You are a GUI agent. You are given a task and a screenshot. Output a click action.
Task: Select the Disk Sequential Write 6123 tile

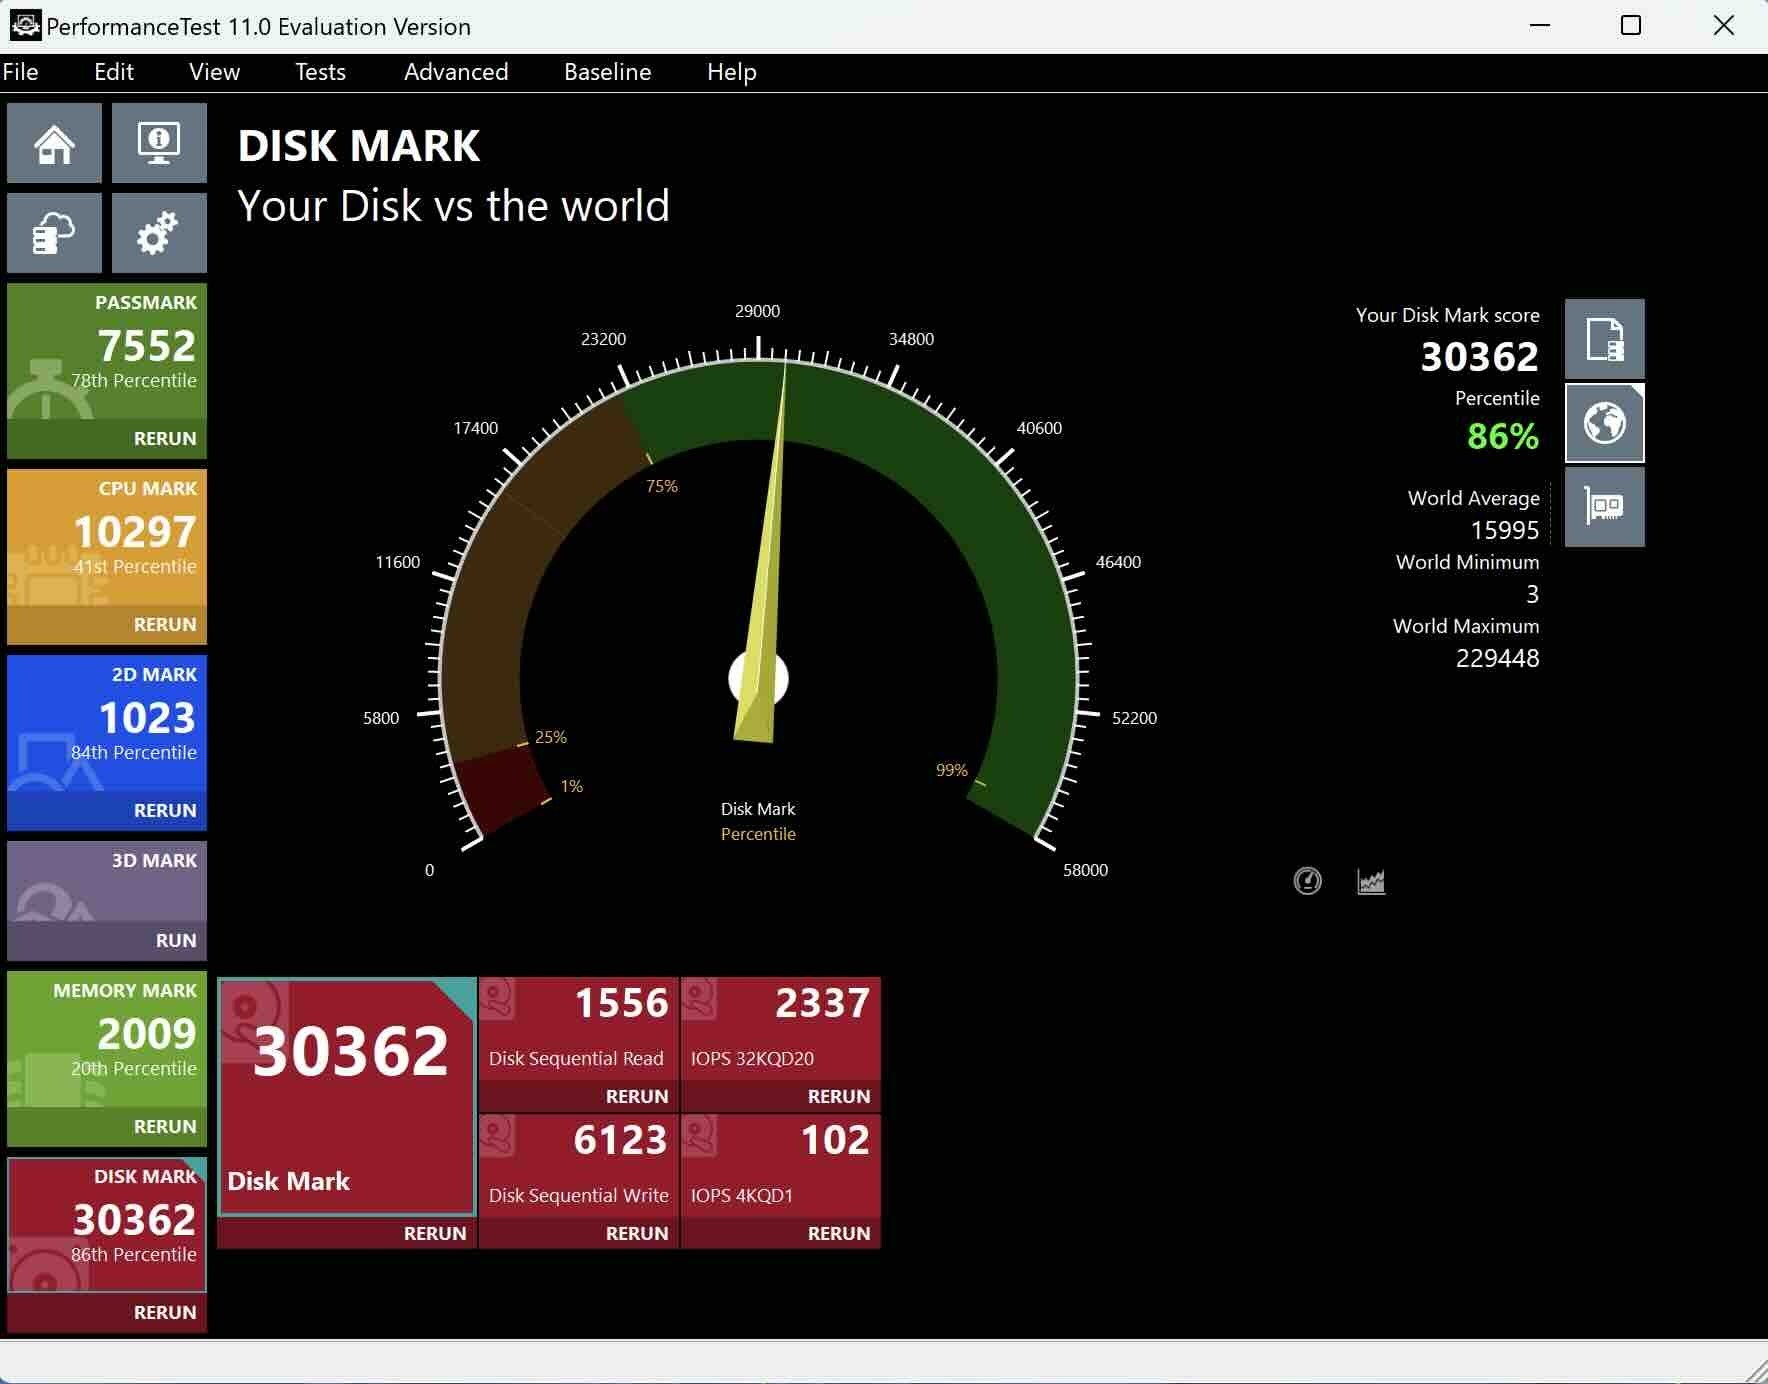[579, 1166]
